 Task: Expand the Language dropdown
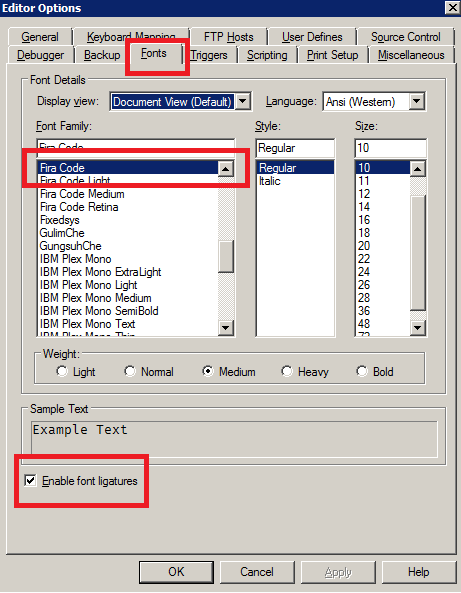pos(417,101)
